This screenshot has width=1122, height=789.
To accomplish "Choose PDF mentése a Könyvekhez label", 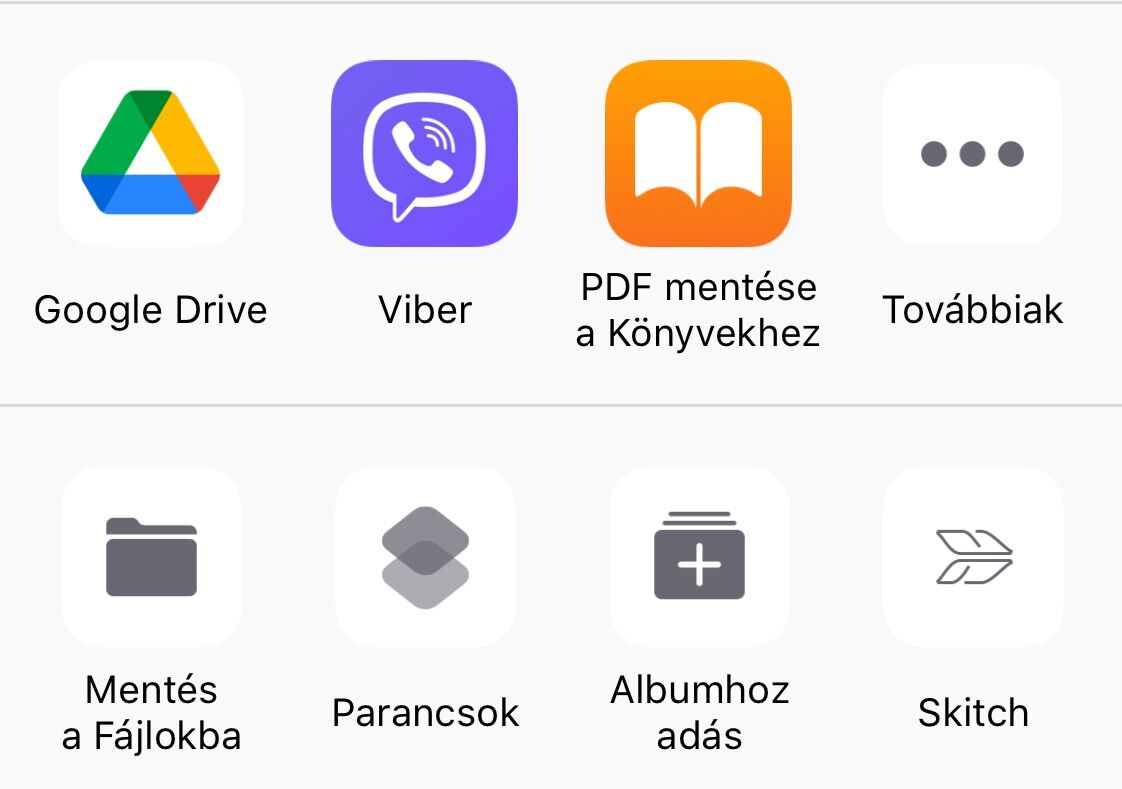I will click(698, 310).
